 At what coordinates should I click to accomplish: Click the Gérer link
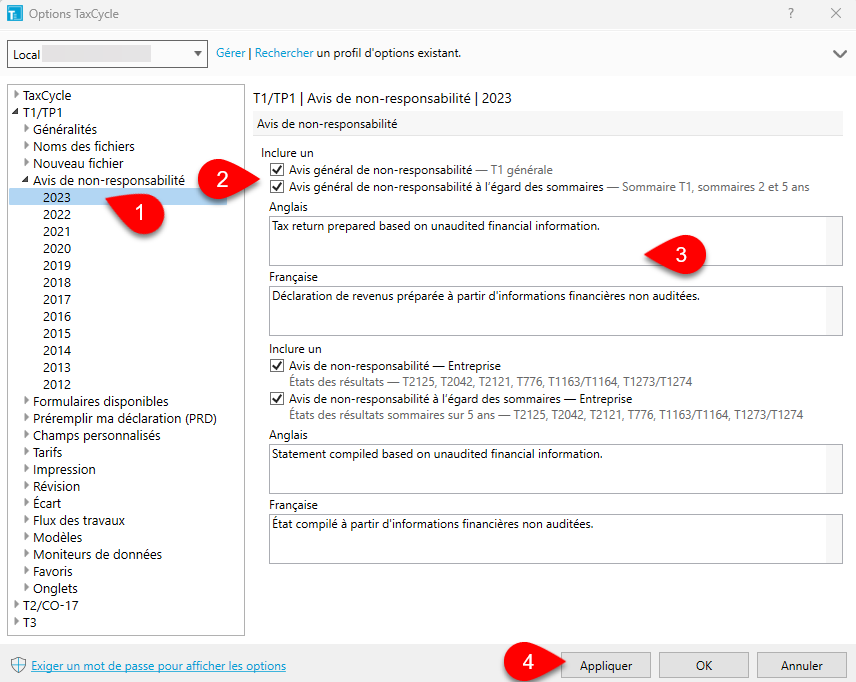[230, 53]
